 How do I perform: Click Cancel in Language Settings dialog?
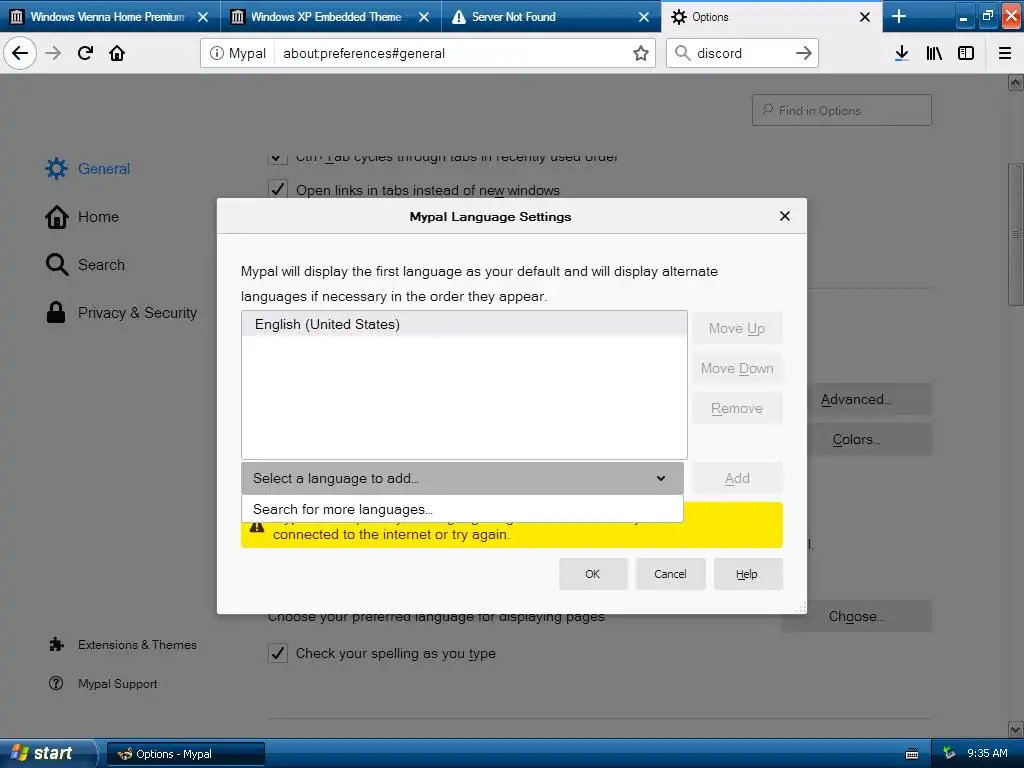(x=671, y=574)
